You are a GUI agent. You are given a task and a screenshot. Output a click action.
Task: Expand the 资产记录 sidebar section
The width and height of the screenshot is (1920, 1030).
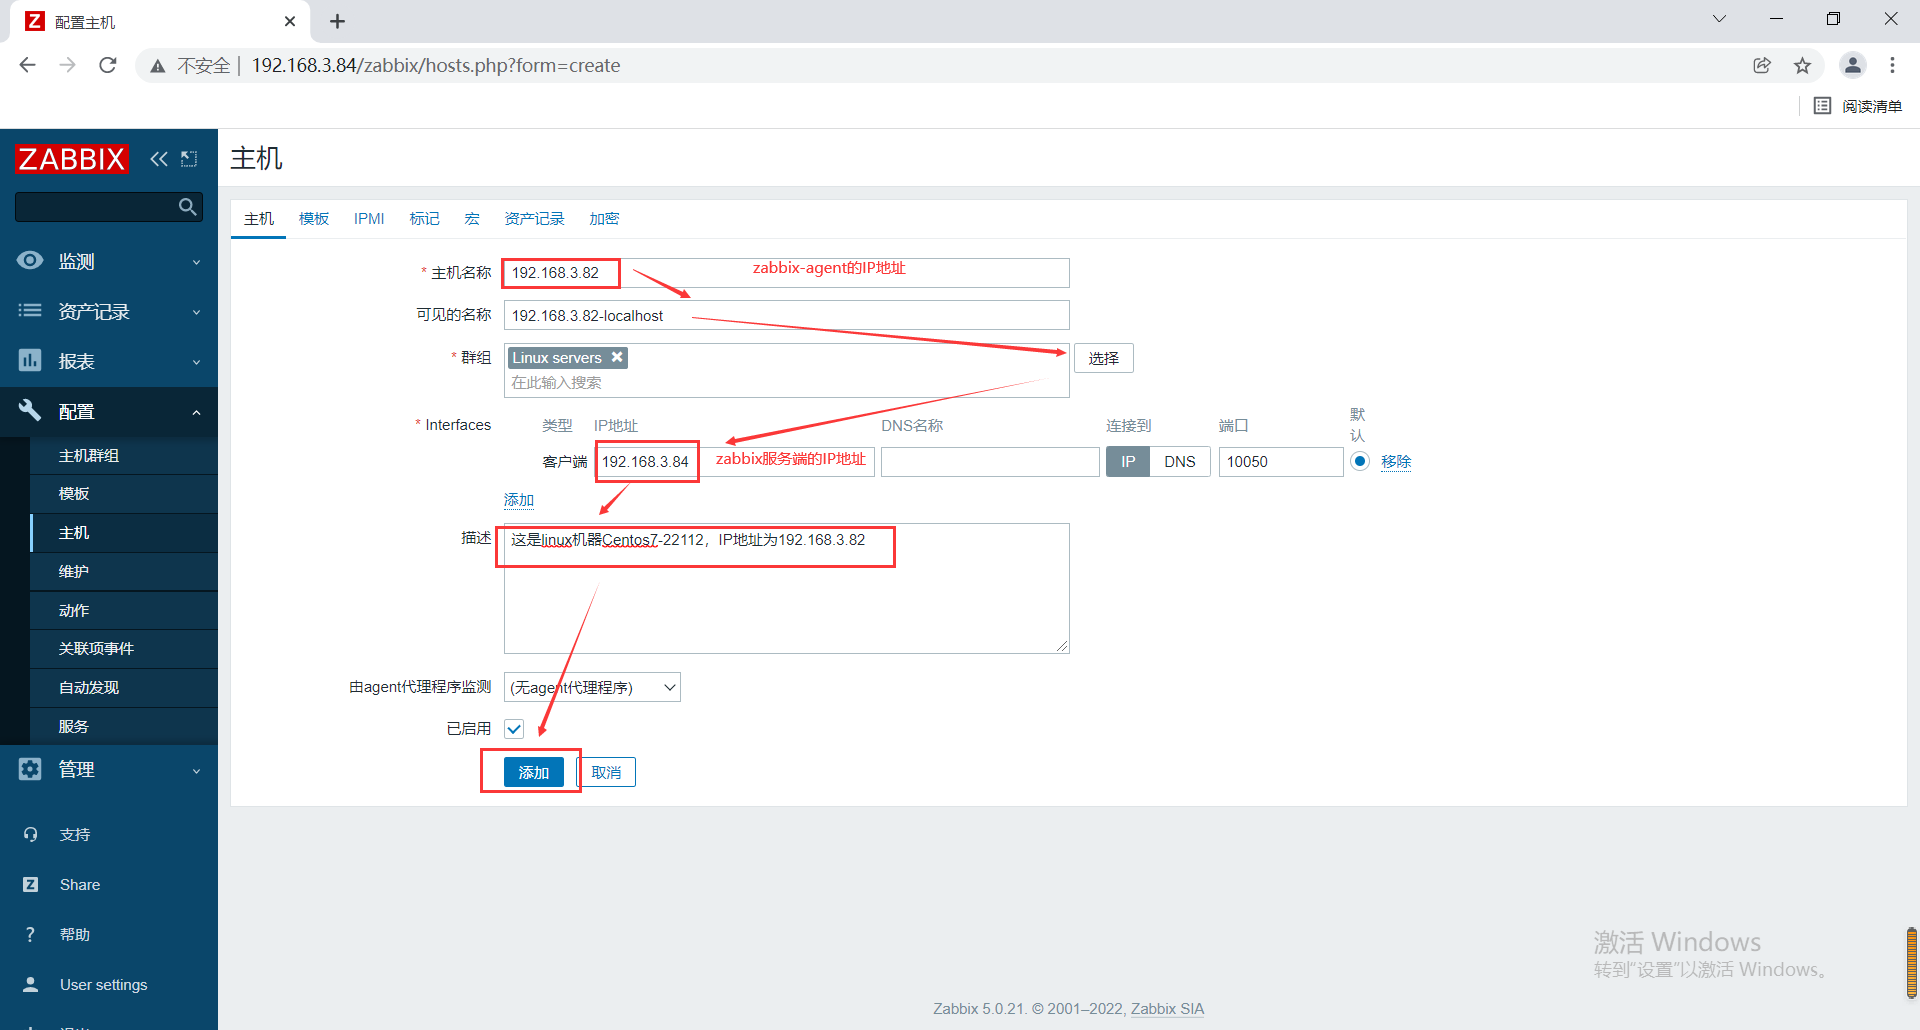pyautogui.click(x=109, y=311)
